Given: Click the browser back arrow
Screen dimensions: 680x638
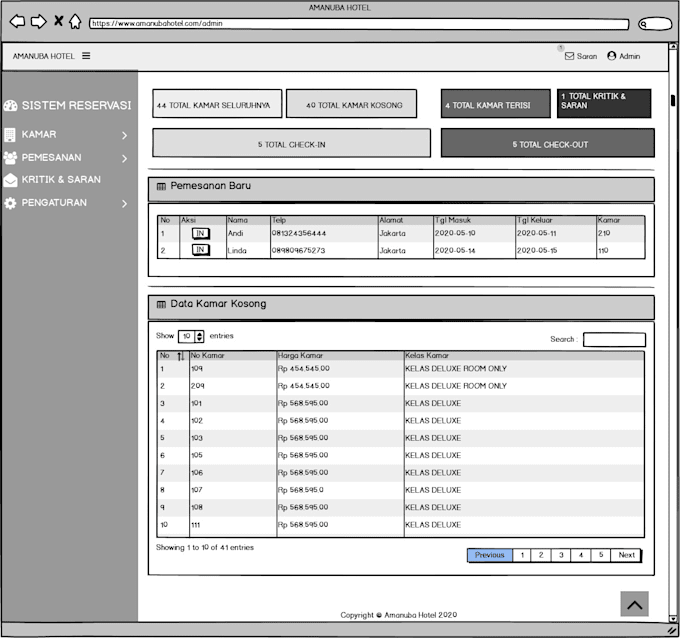Looking at the screenshot, I should [17, 21].
